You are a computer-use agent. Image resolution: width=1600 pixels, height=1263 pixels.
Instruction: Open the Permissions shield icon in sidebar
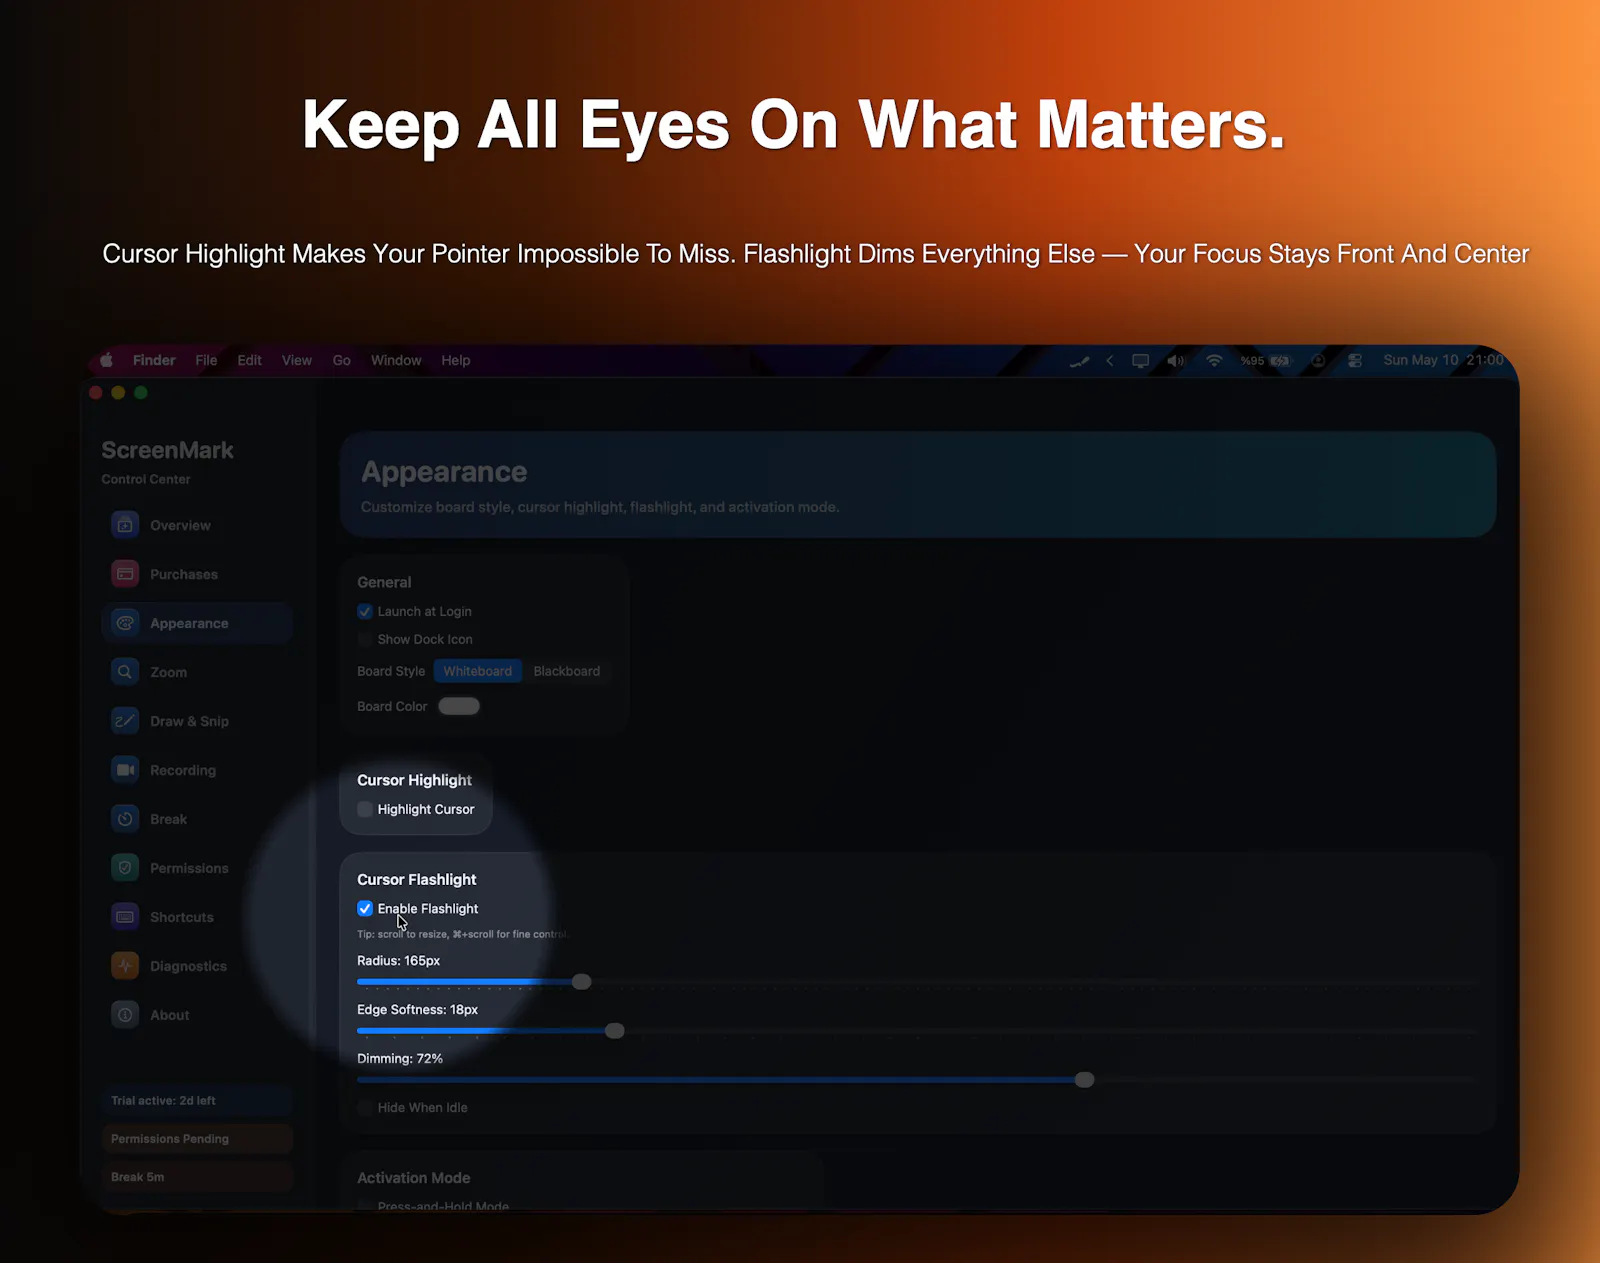(x=125, y=868)
